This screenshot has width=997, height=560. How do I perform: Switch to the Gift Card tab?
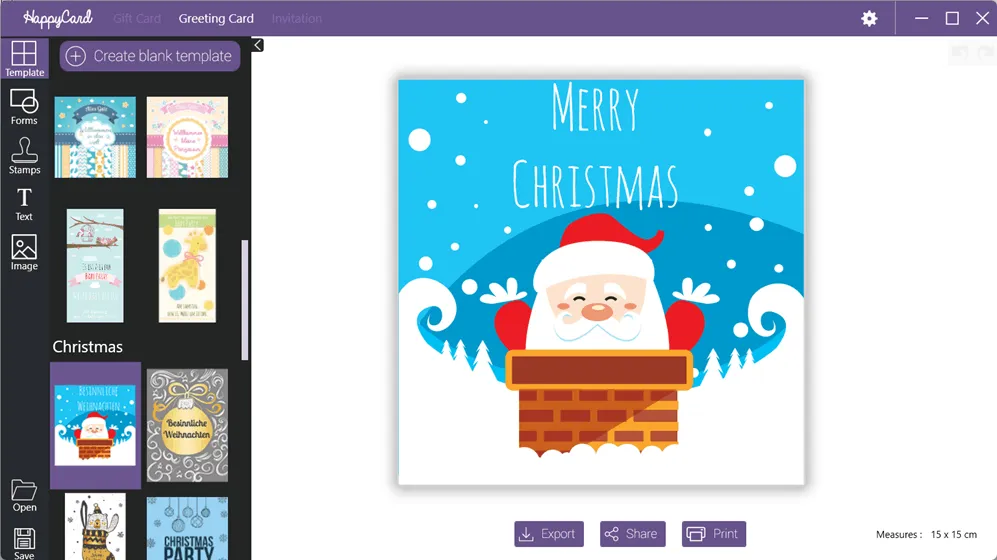(137, 18)
